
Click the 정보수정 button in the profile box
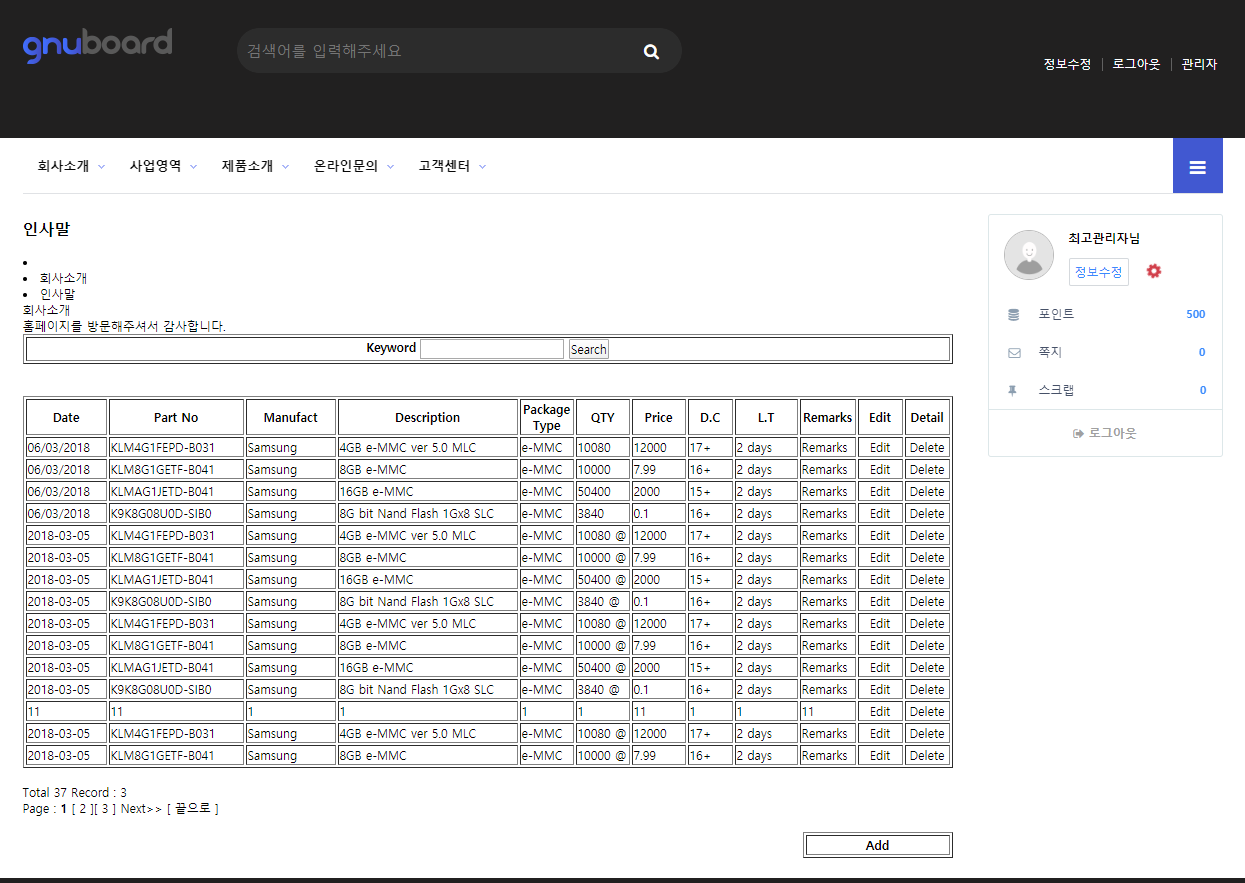click(1098, 272)
